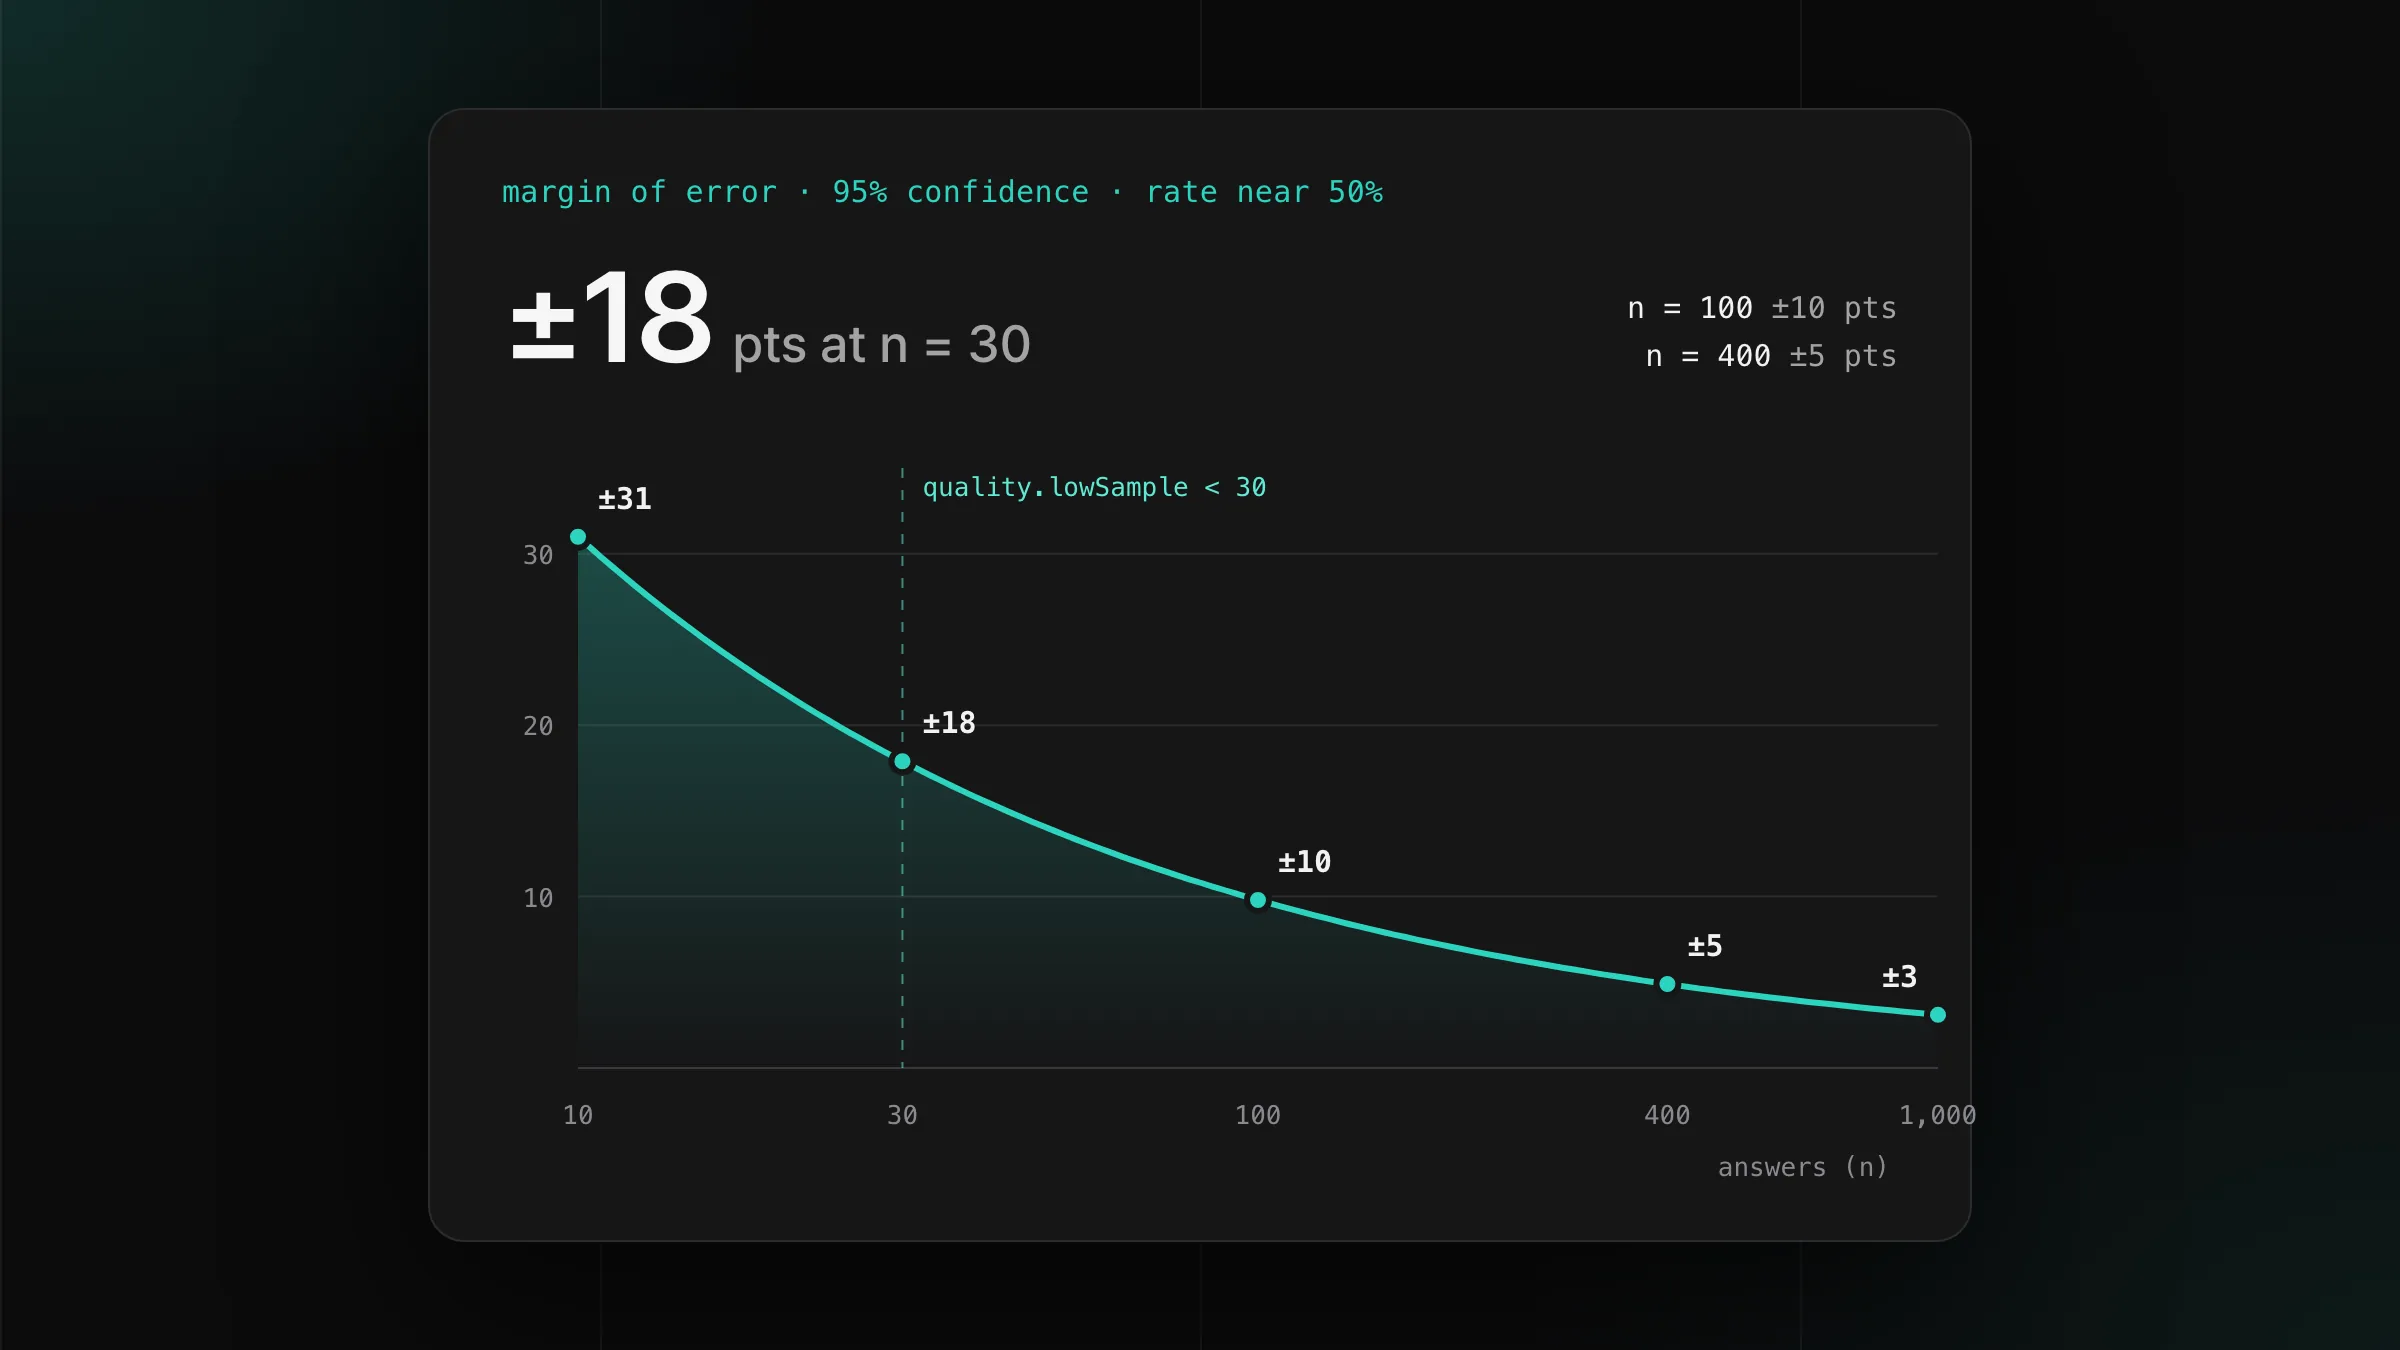Screen dimensions: 2400x1350
Task: Click the ±3 data point at n = 1,000
Action: coord(1938,1015)
